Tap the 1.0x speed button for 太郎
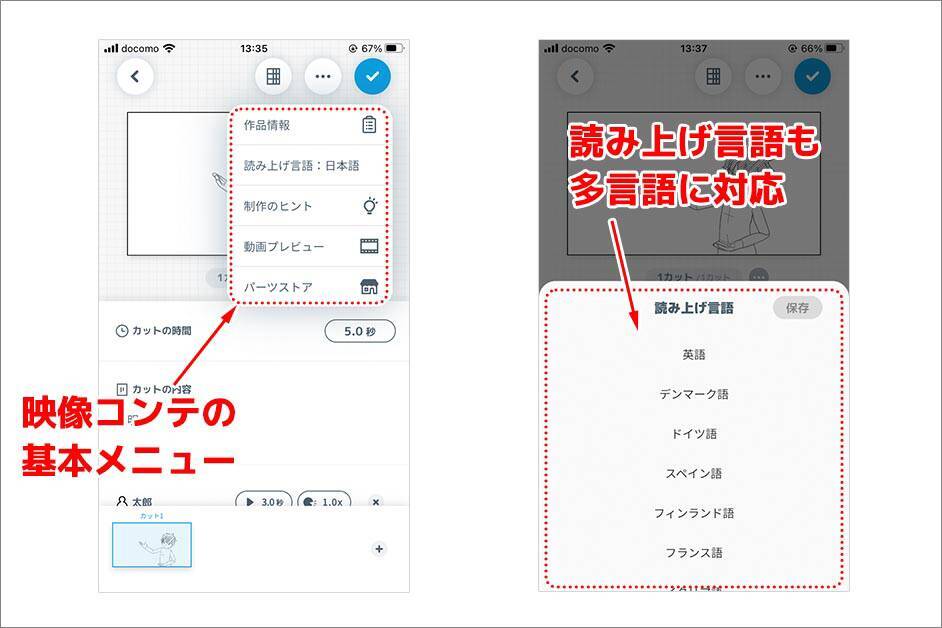942x628 pixels. [x=324, y=500]
